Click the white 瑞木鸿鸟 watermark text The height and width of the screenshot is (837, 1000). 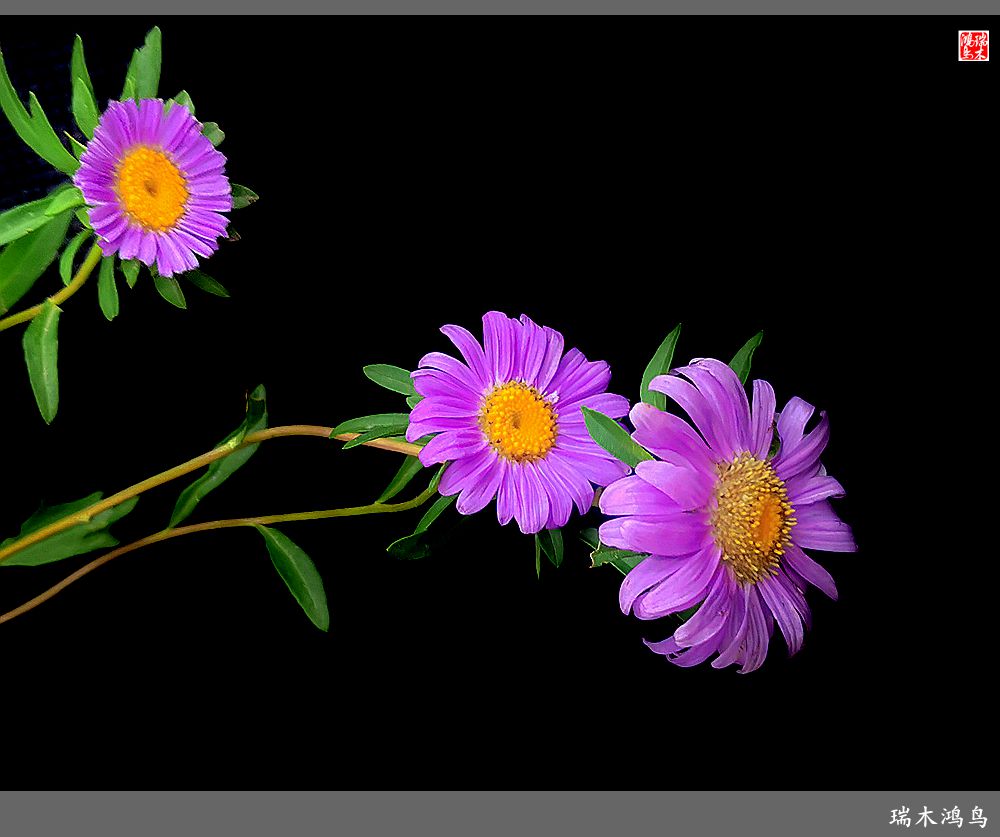pos(938,816)
